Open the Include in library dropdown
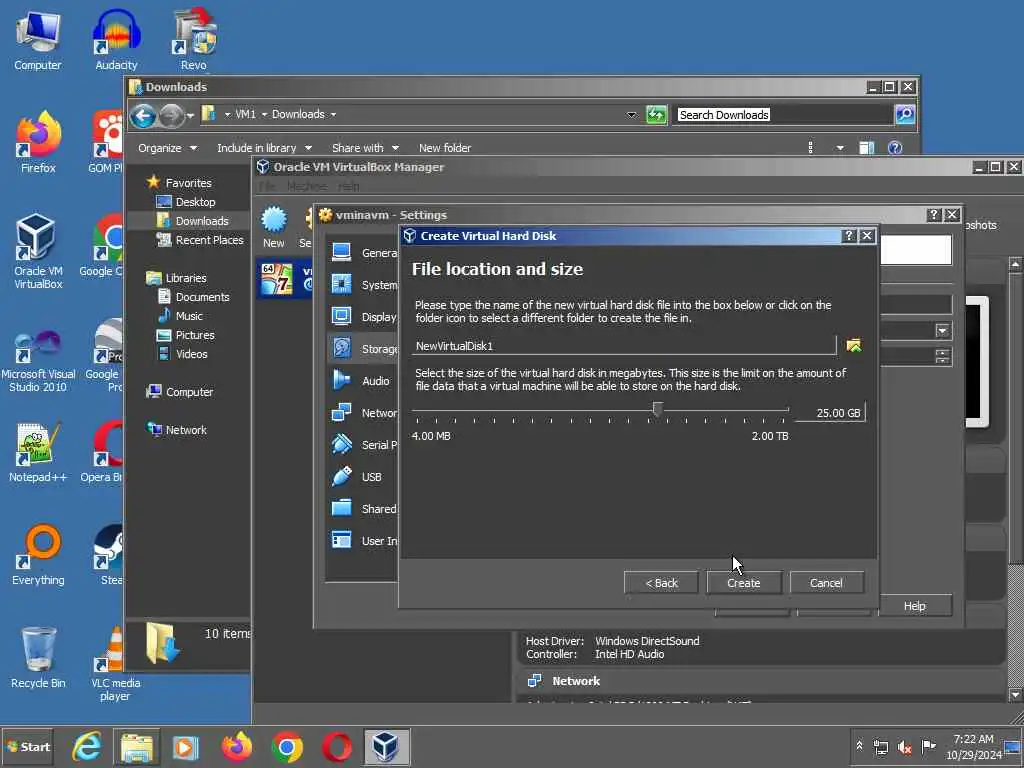The width and height of the screenshot is (1024, 768). coord(264,148)
